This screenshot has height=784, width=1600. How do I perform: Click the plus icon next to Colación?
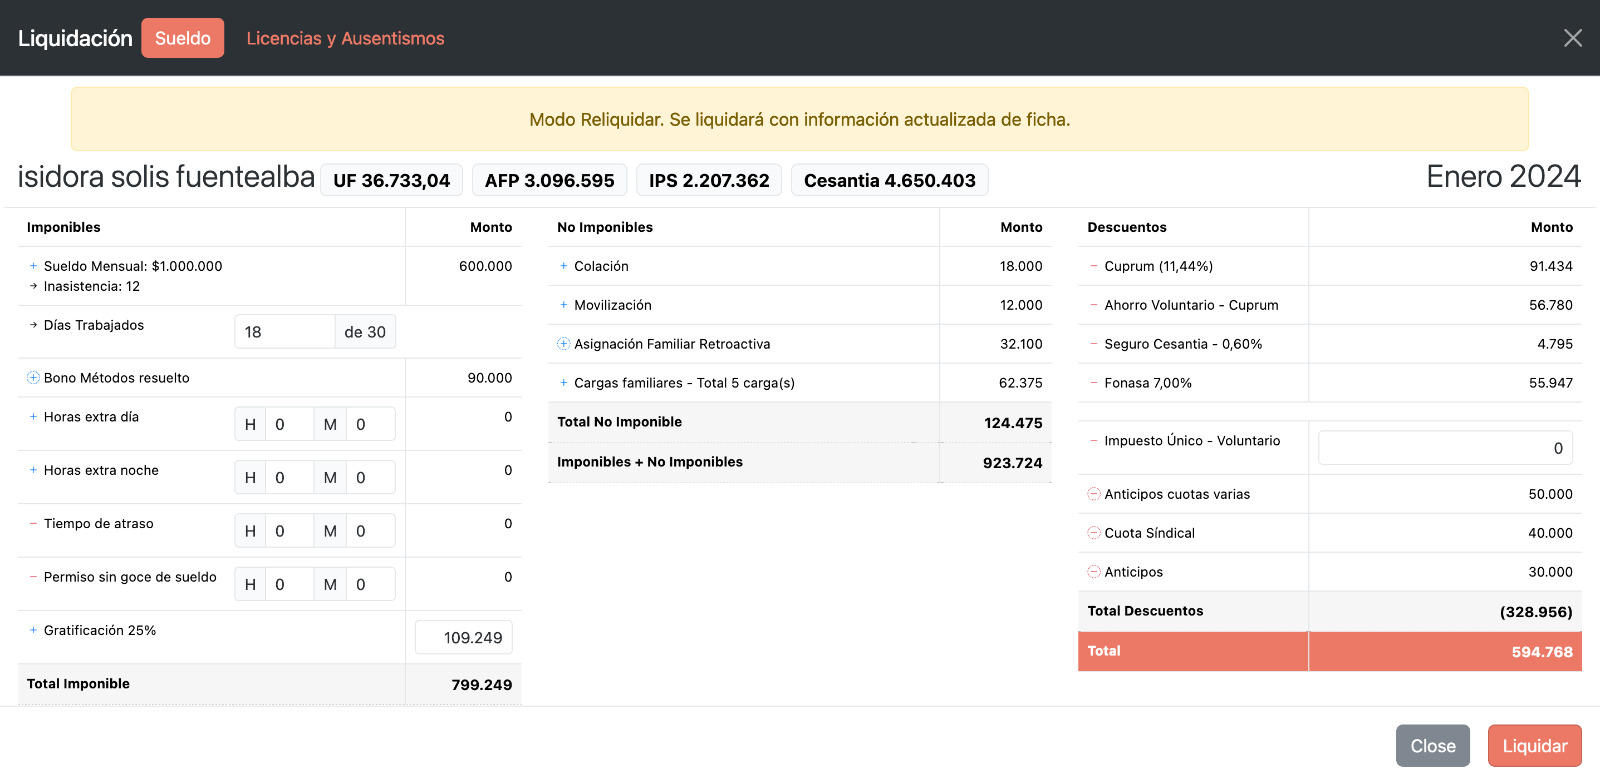tap(564, 266)
